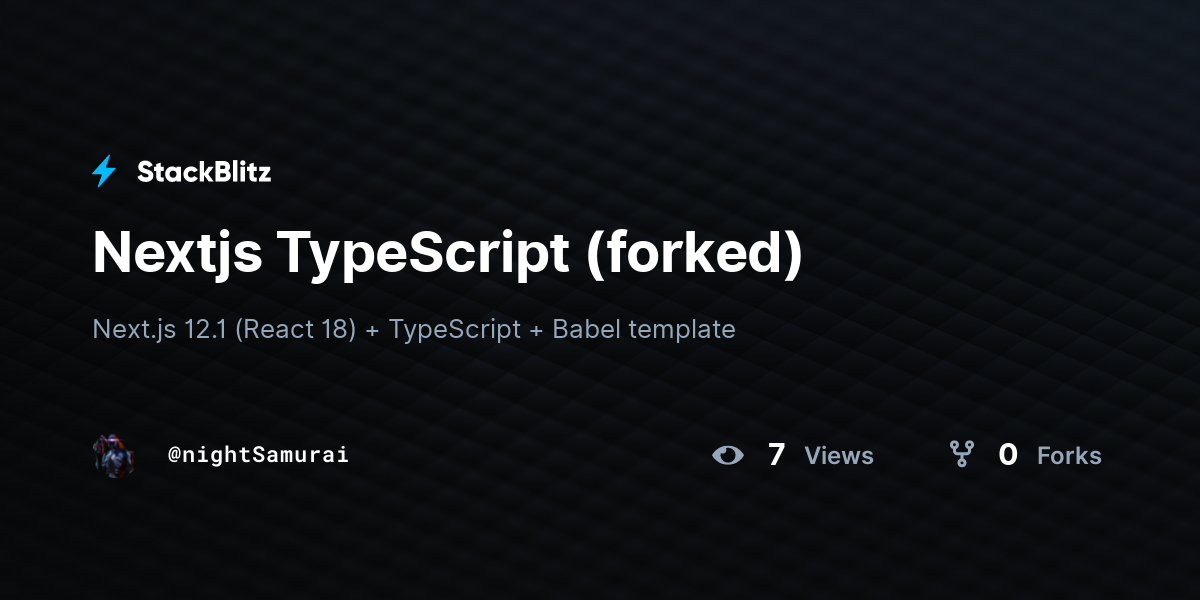Click the number 0 fork count
1200x600 pixels.
(x=1008, y=455)
